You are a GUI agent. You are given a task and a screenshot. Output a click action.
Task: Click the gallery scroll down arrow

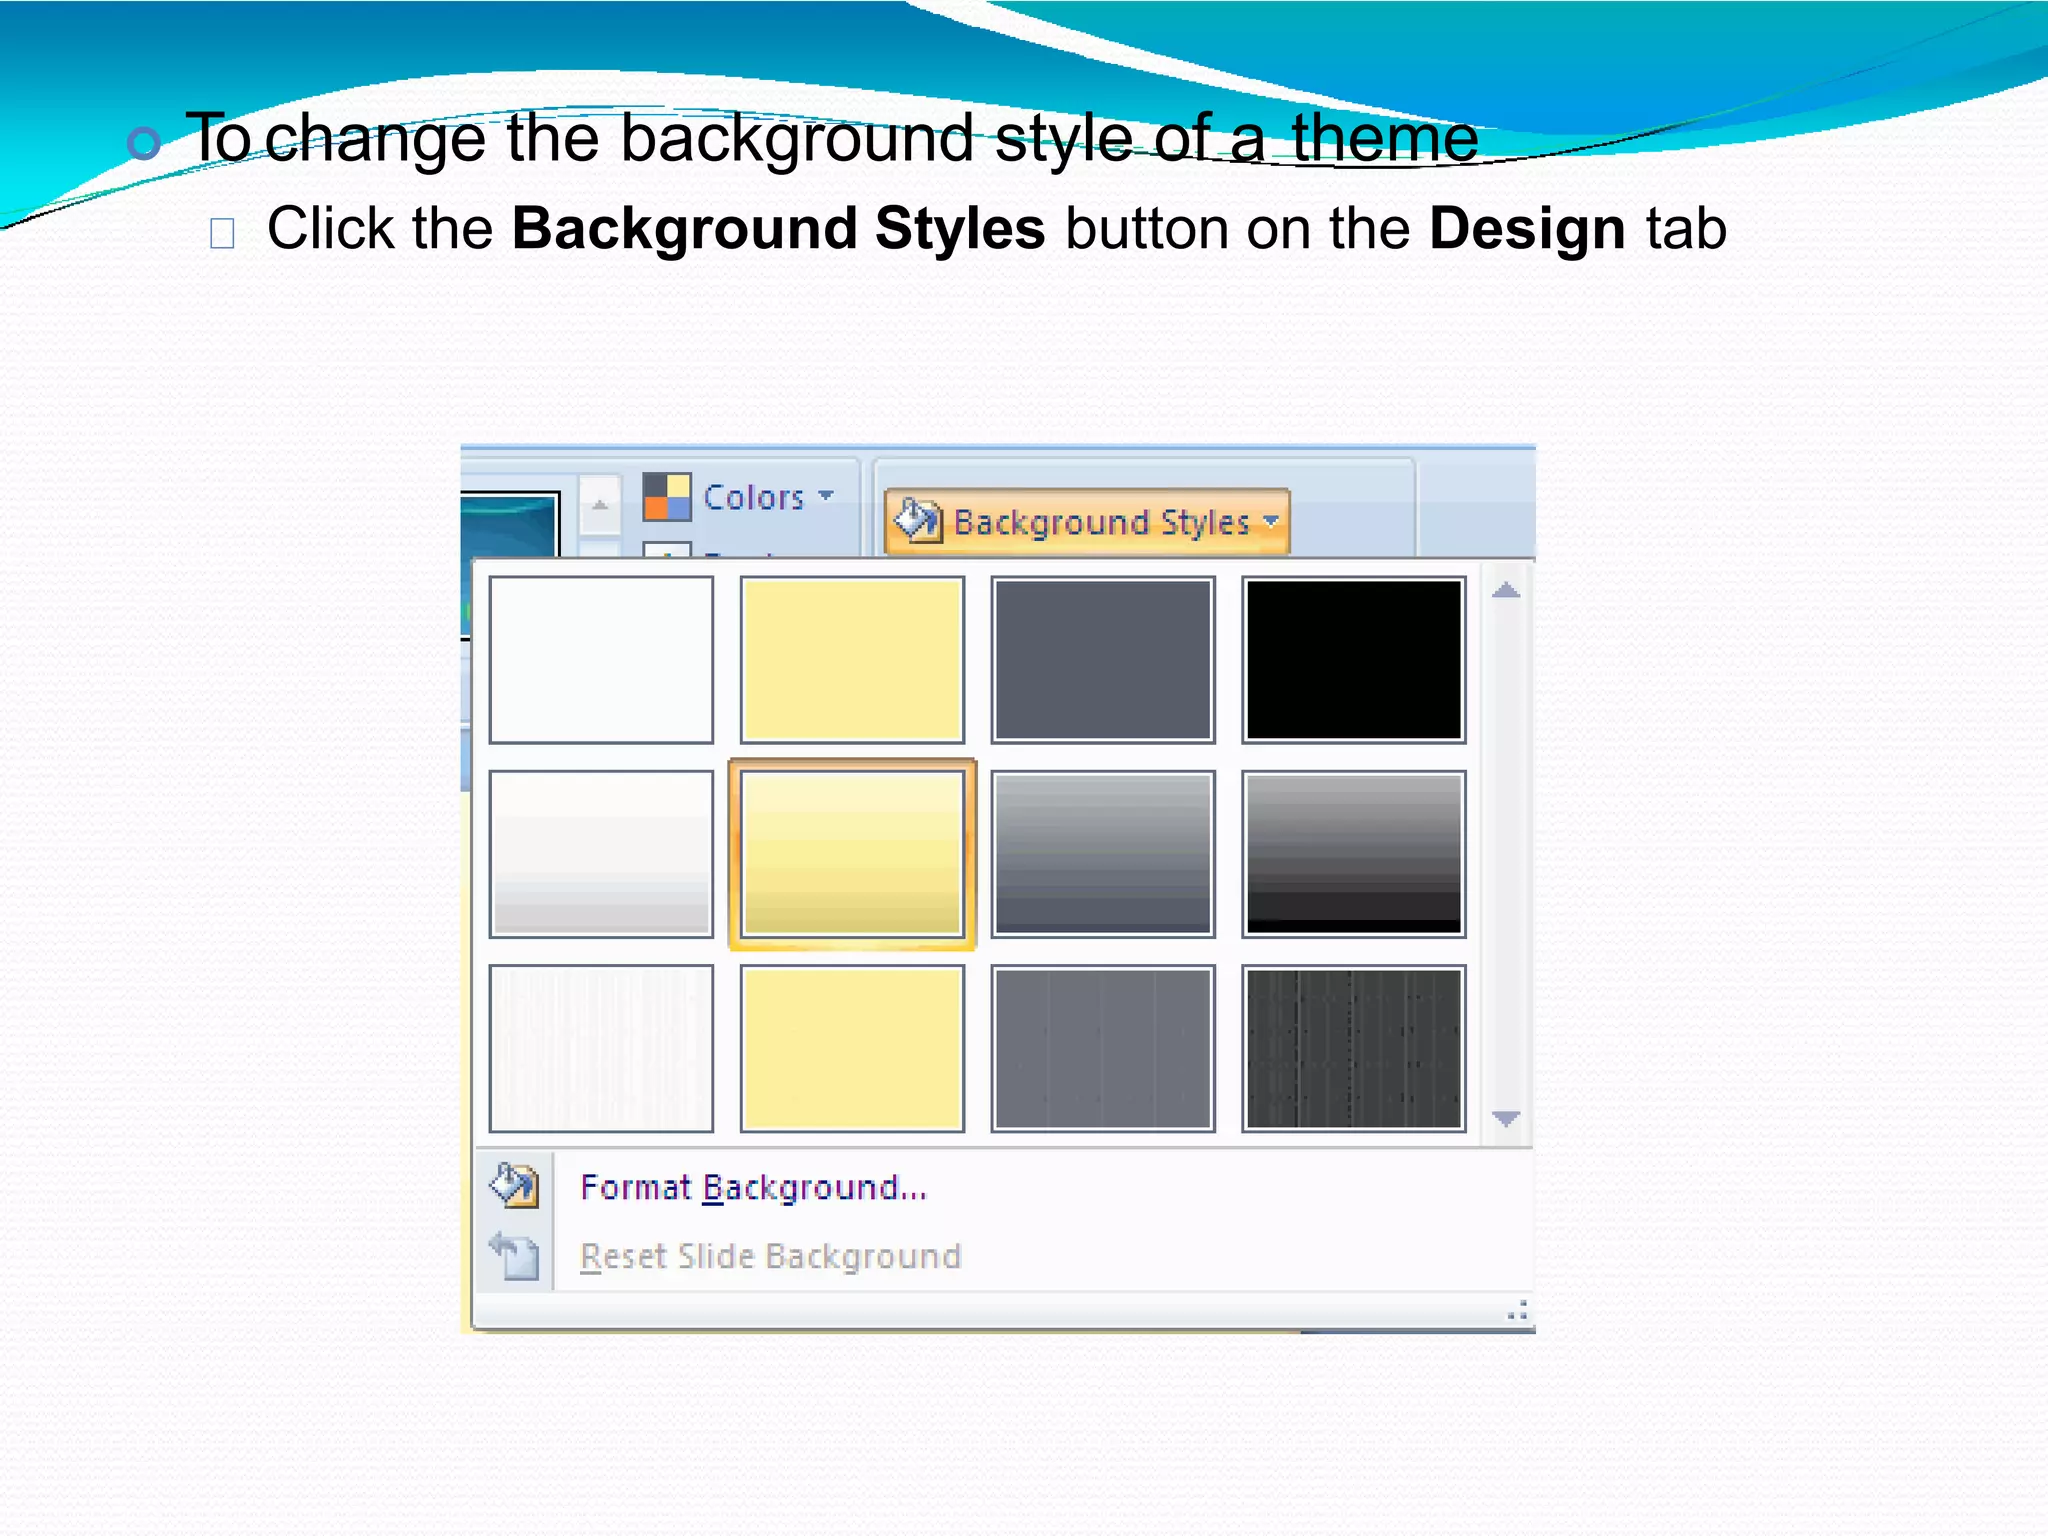1506,1118
